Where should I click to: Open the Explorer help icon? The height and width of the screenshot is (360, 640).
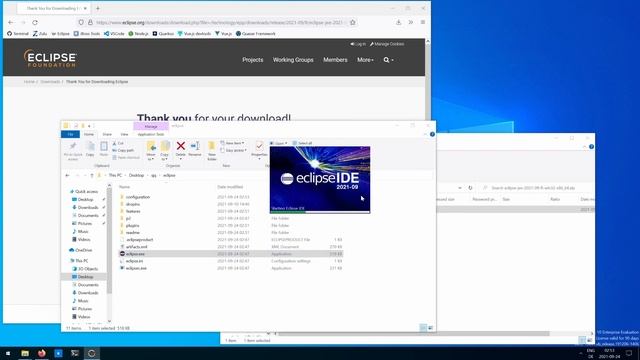click(432, 134)
